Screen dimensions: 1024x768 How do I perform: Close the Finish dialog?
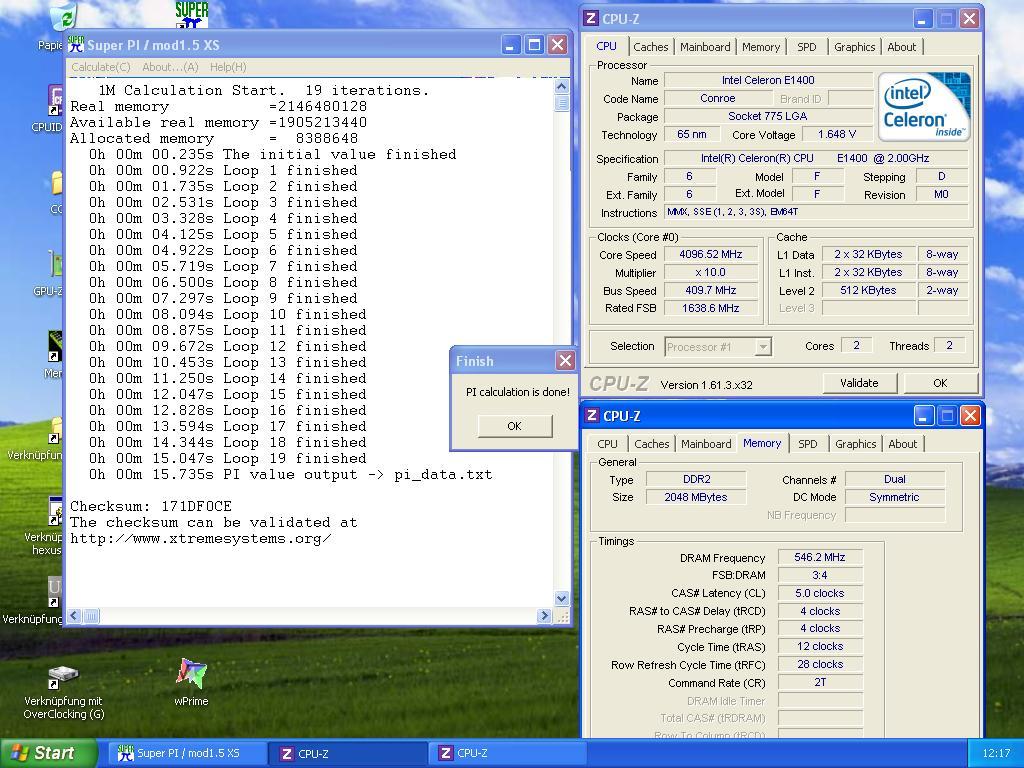(x=565, y=360)
